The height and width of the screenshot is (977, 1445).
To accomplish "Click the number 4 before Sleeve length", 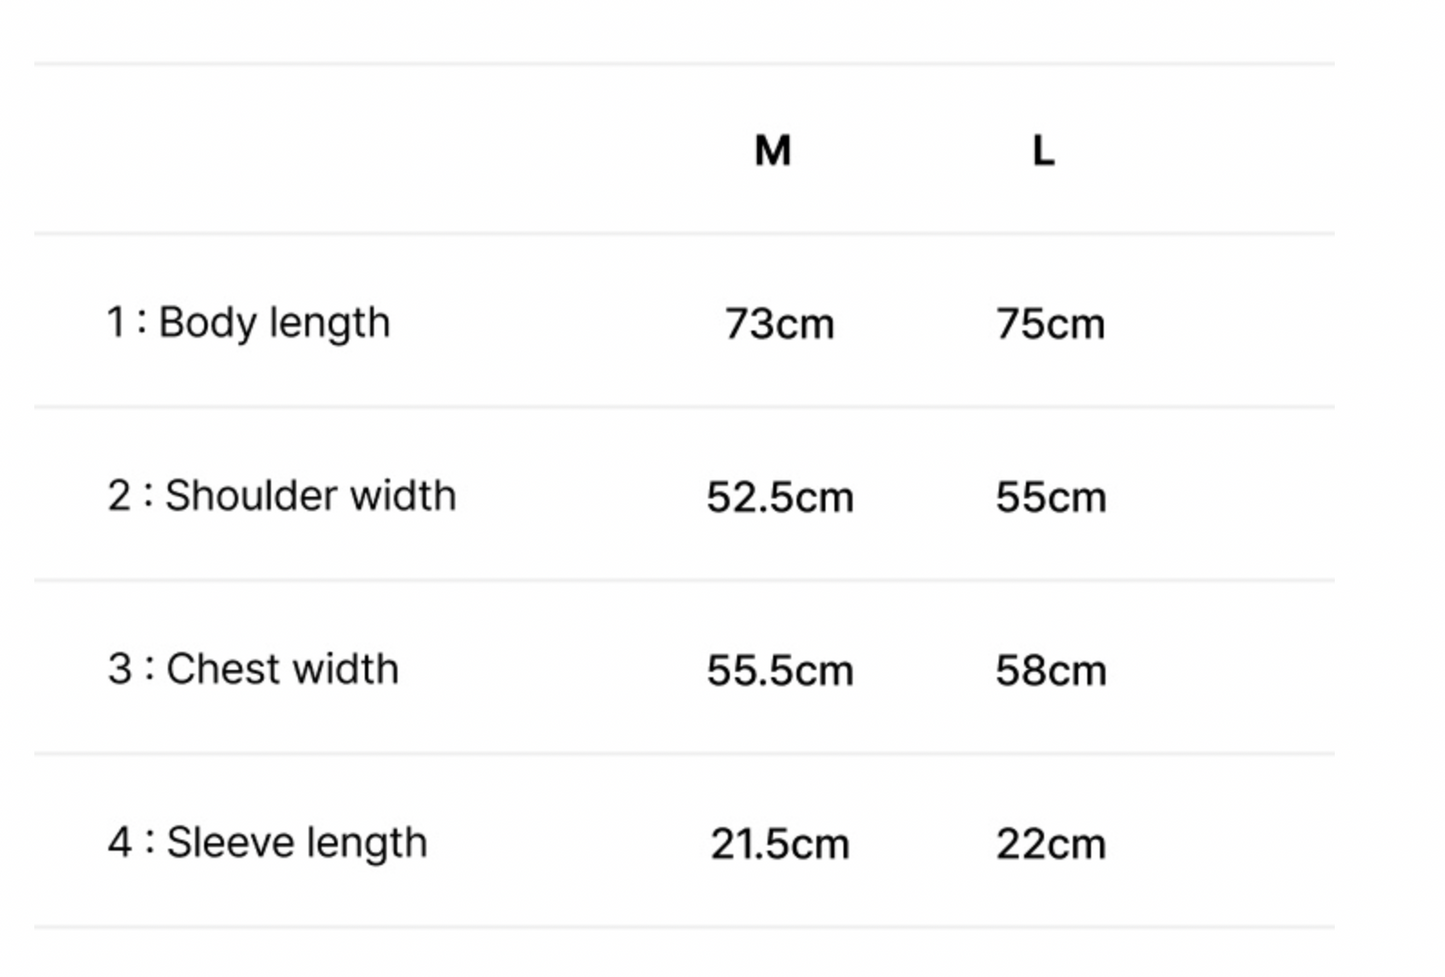I will point(119,842).
